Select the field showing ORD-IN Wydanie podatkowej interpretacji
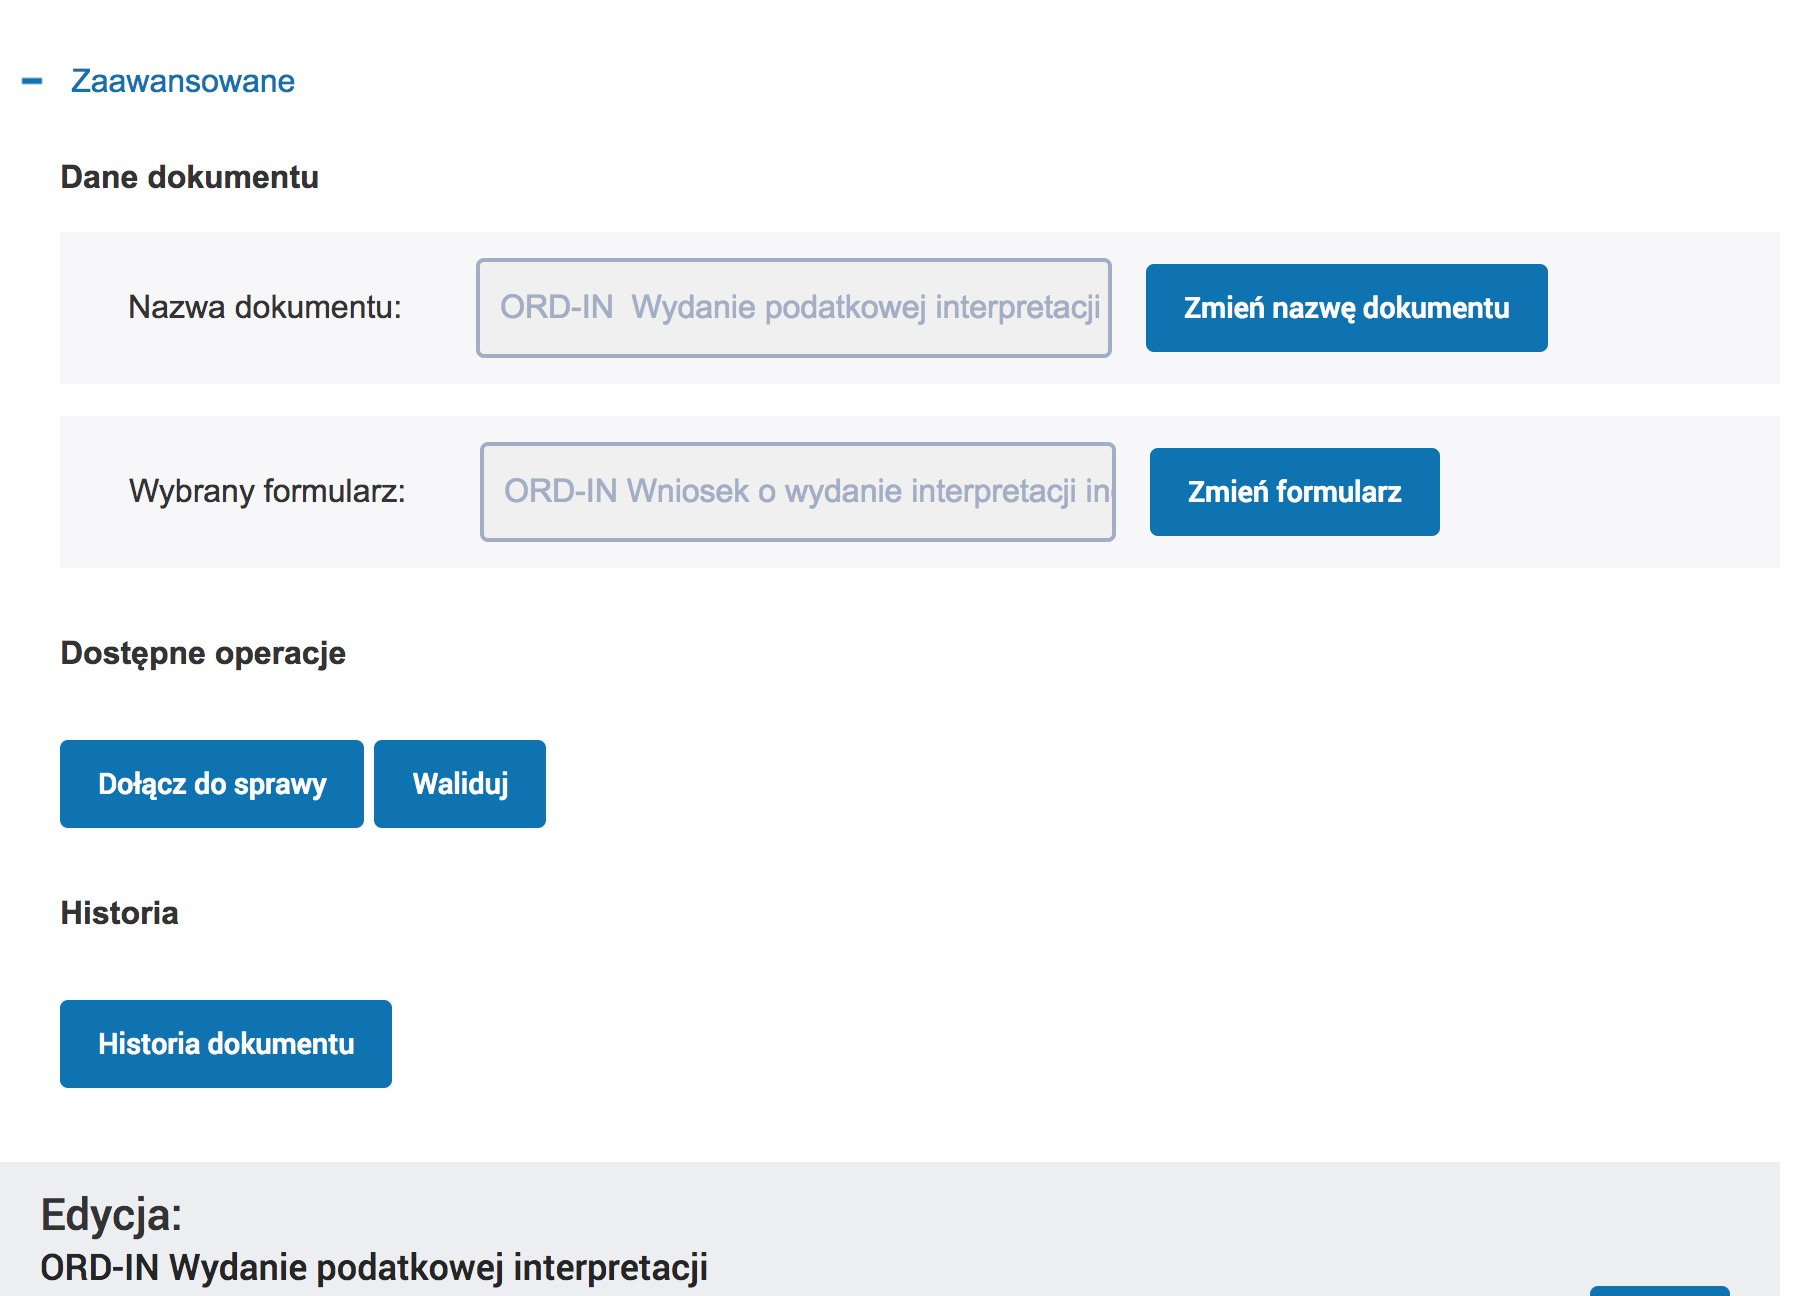1800x1296 pixels. [x=793, y=308]
